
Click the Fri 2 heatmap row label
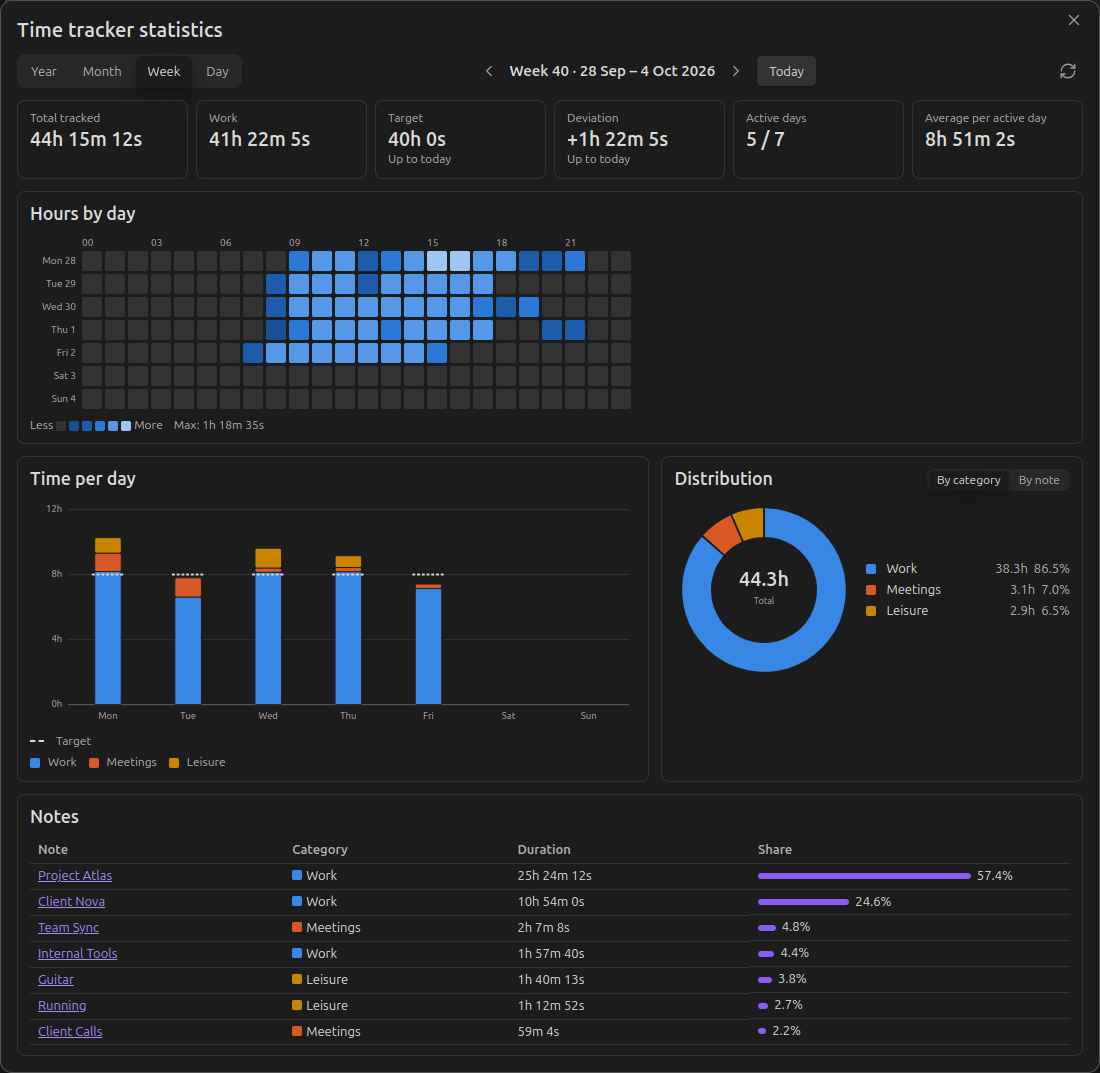[x=66, y=353]
